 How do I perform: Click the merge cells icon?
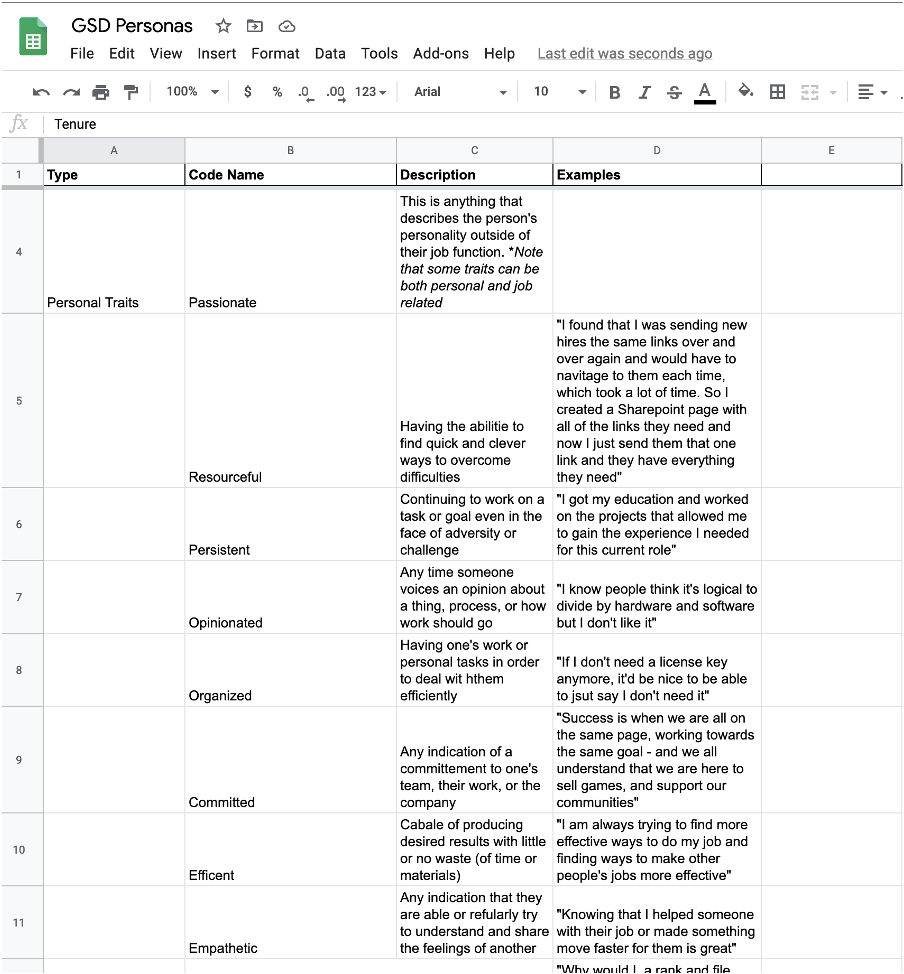(810, 93)
